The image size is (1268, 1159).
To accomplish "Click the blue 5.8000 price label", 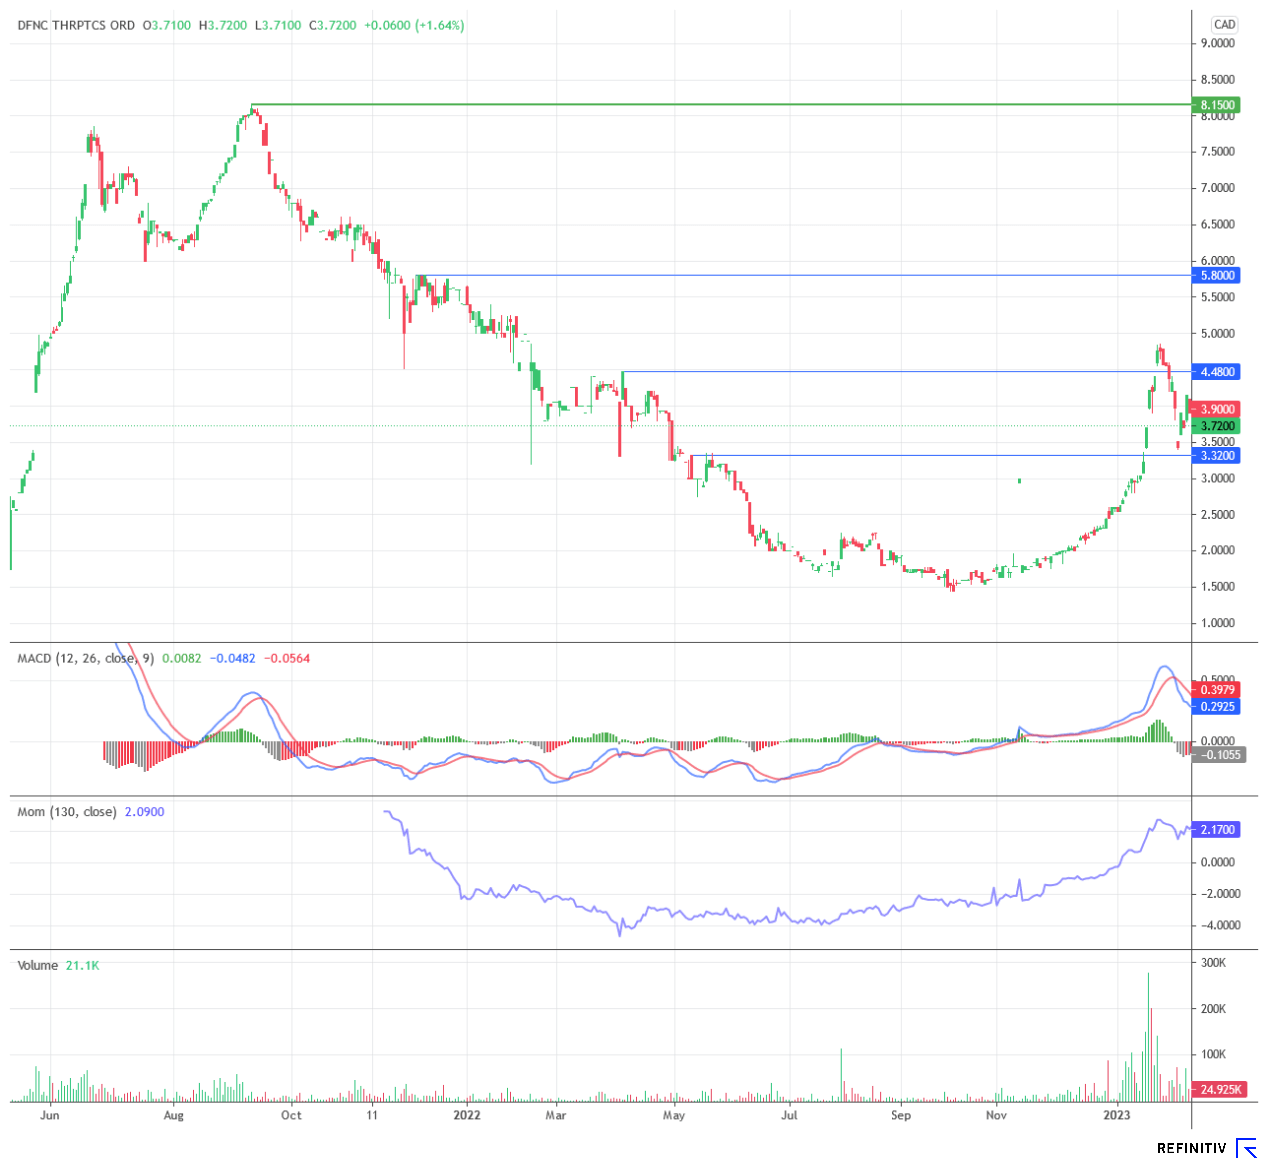I will [x=1217, y=275].
